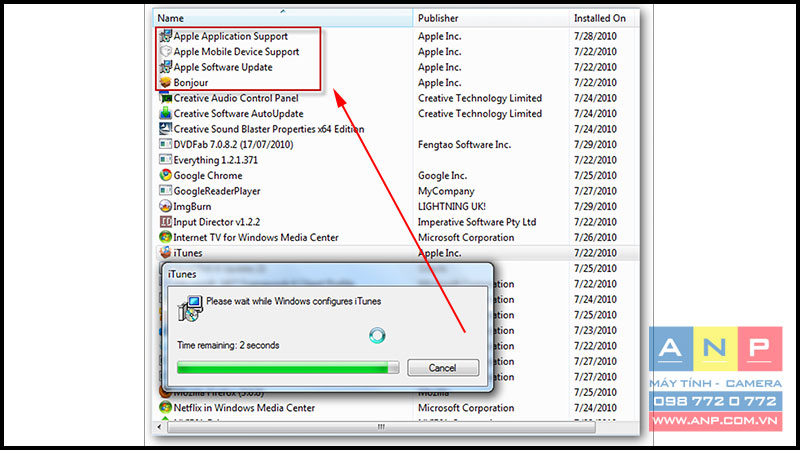This screenshot has height=450, width=800.
Task: Click the Apple Mobile Device Support icon
Action: tap(165, 52)
